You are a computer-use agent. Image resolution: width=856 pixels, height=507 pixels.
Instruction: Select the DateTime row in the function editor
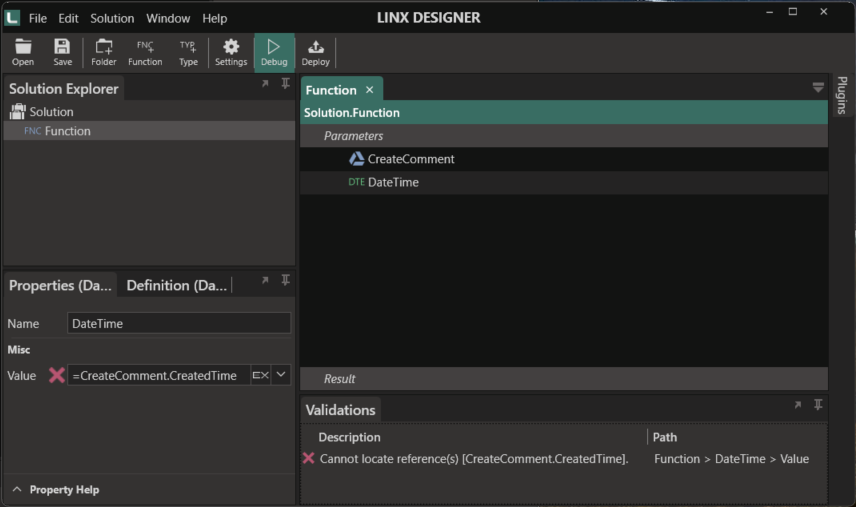click(x=564, y=182)
